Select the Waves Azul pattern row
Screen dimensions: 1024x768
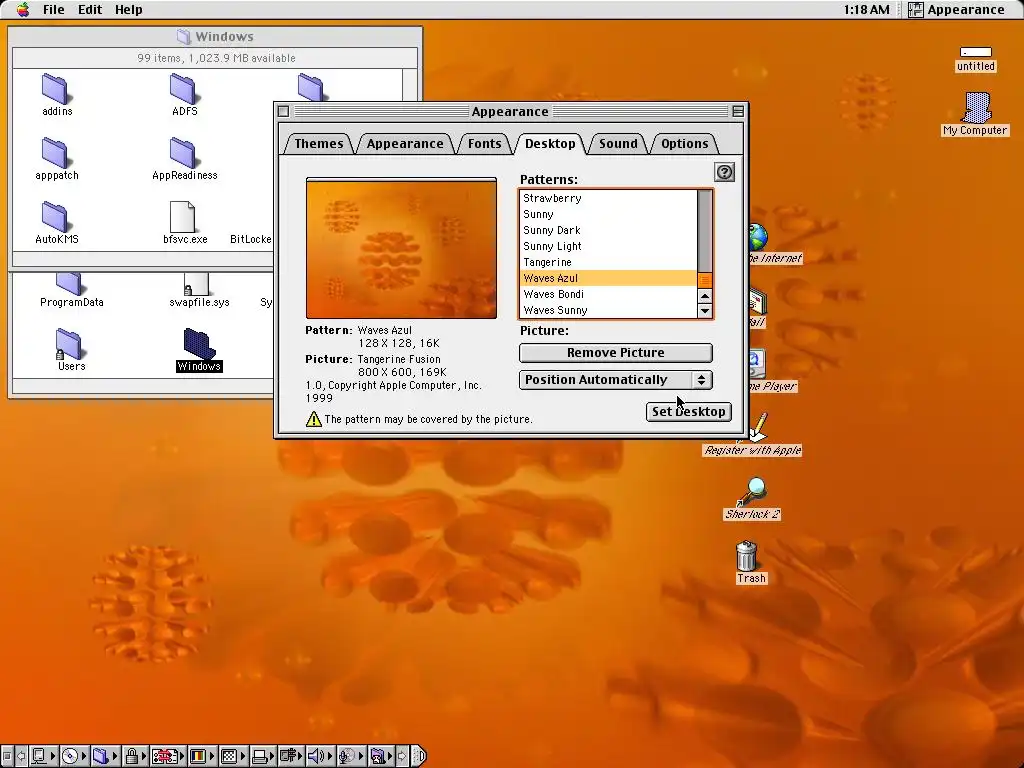tap(609, 278)
